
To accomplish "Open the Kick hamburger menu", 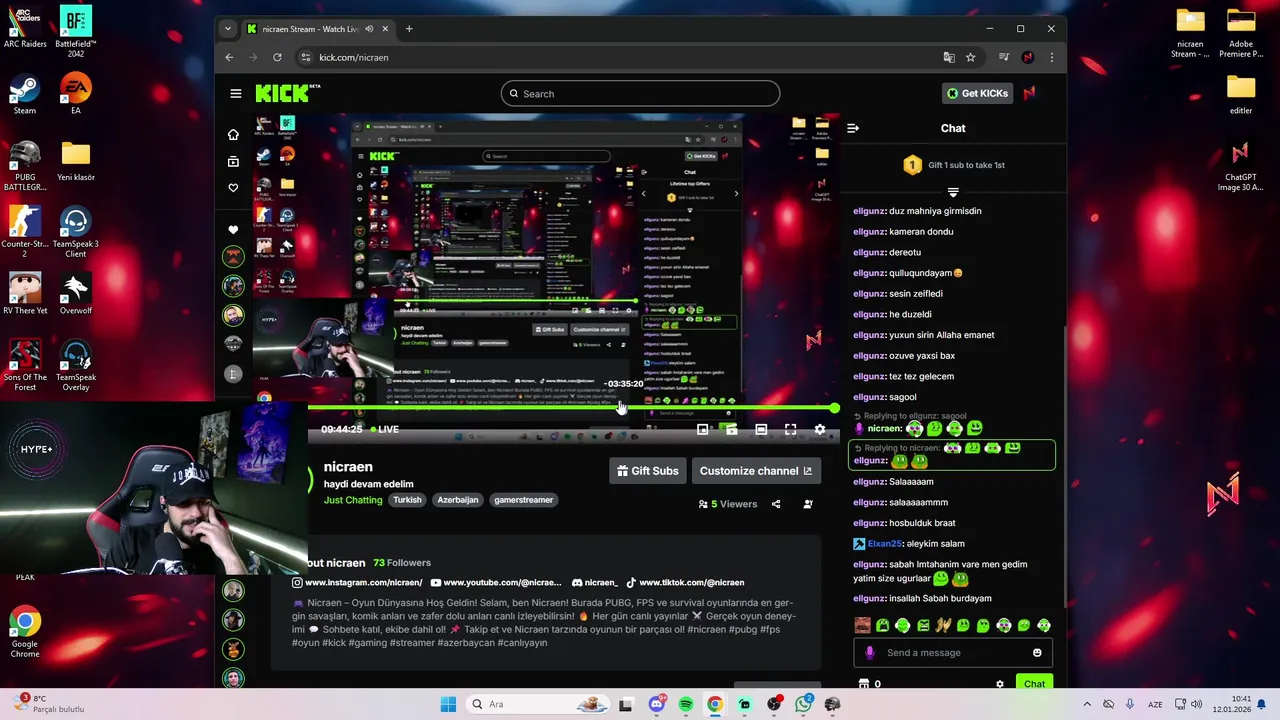I will click(235, 94).
